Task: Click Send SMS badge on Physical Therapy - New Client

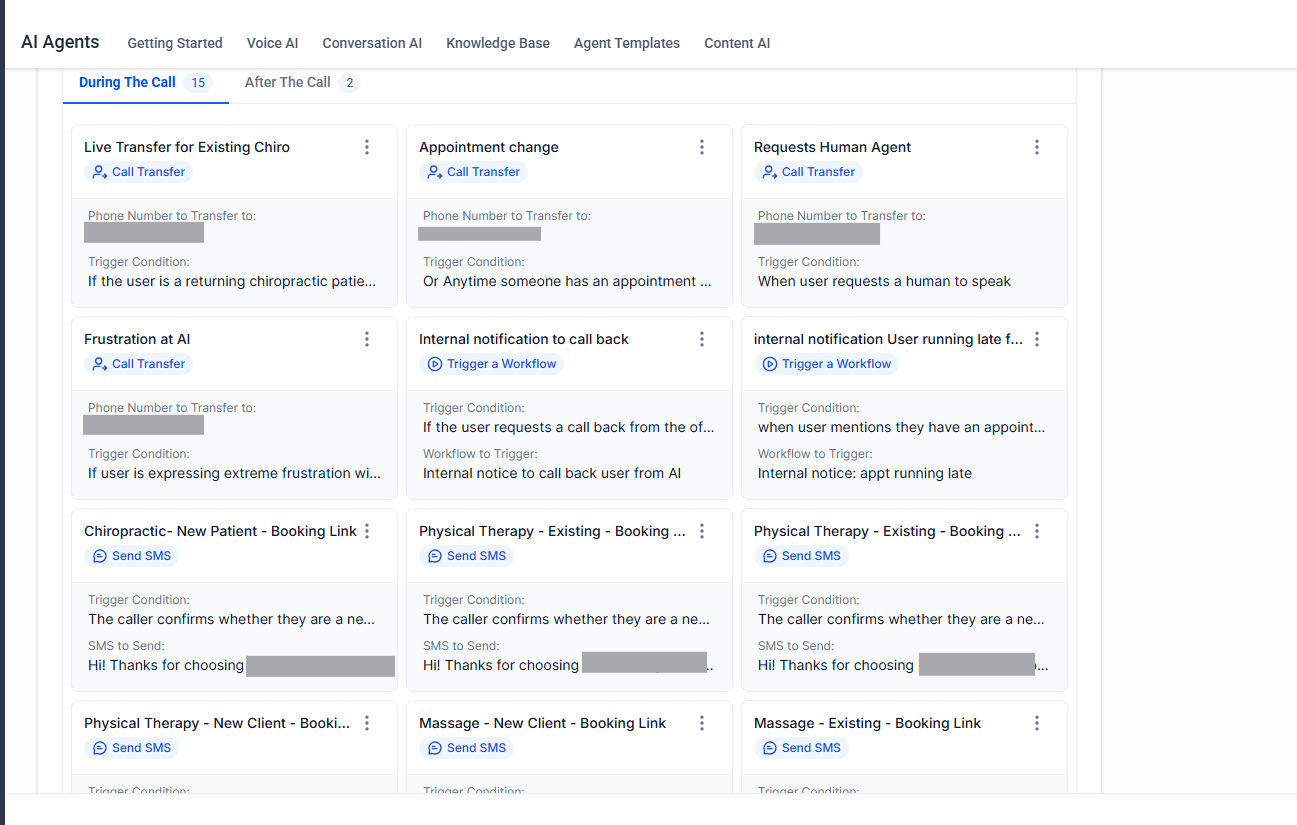Action: click(132, 748)
